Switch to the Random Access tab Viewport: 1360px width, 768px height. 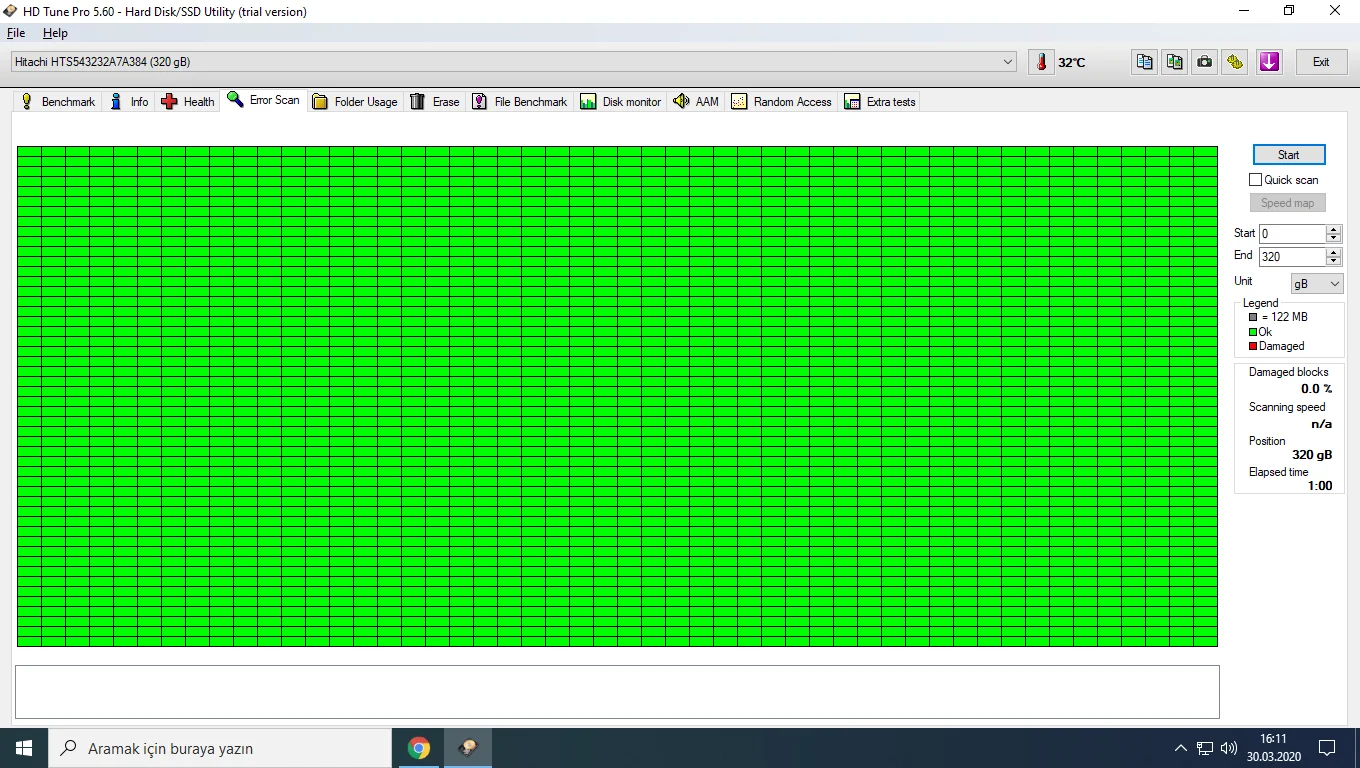[782, 102]
